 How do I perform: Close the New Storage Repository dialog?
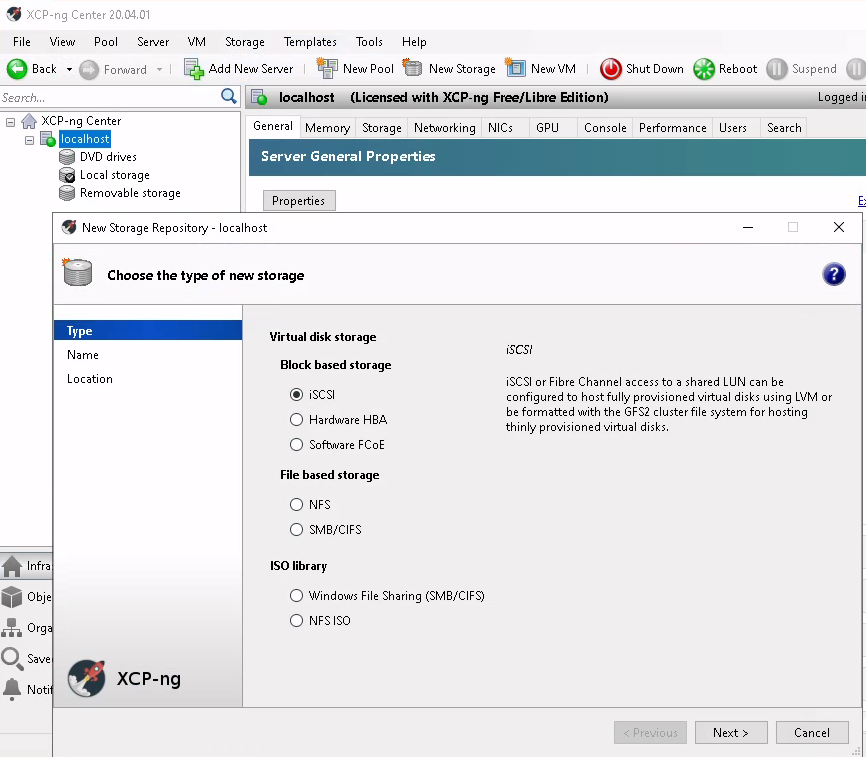[839, 227]
